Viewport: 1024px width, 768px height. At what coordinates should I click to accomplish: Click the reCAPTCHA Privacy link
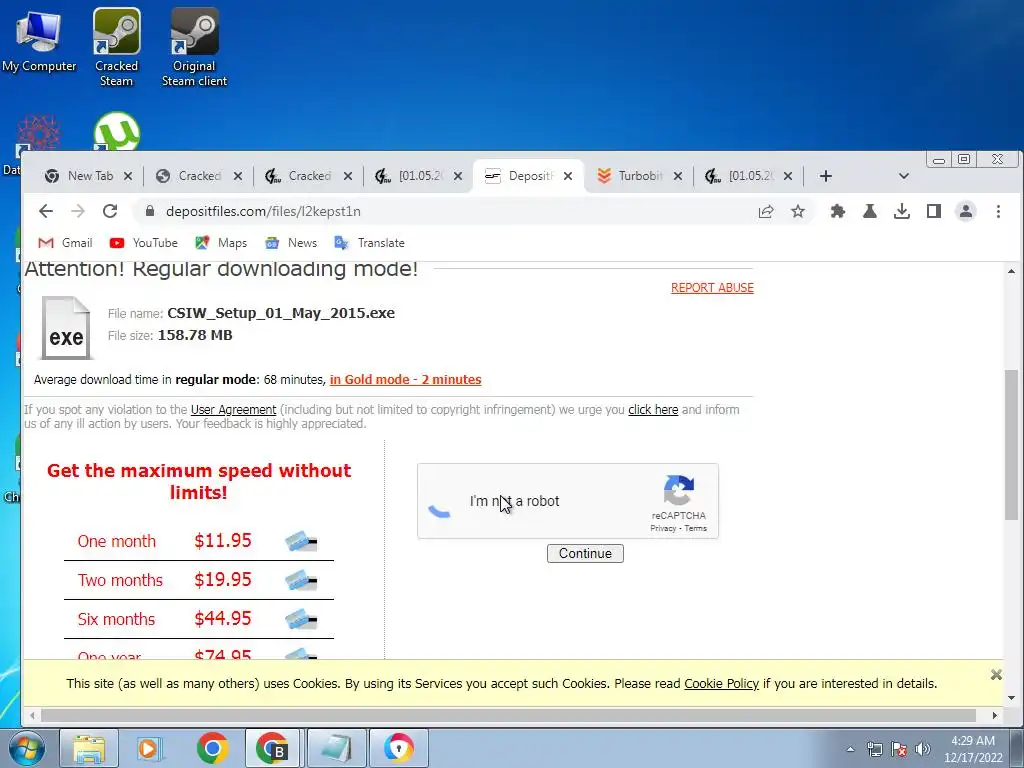(663, 528)
